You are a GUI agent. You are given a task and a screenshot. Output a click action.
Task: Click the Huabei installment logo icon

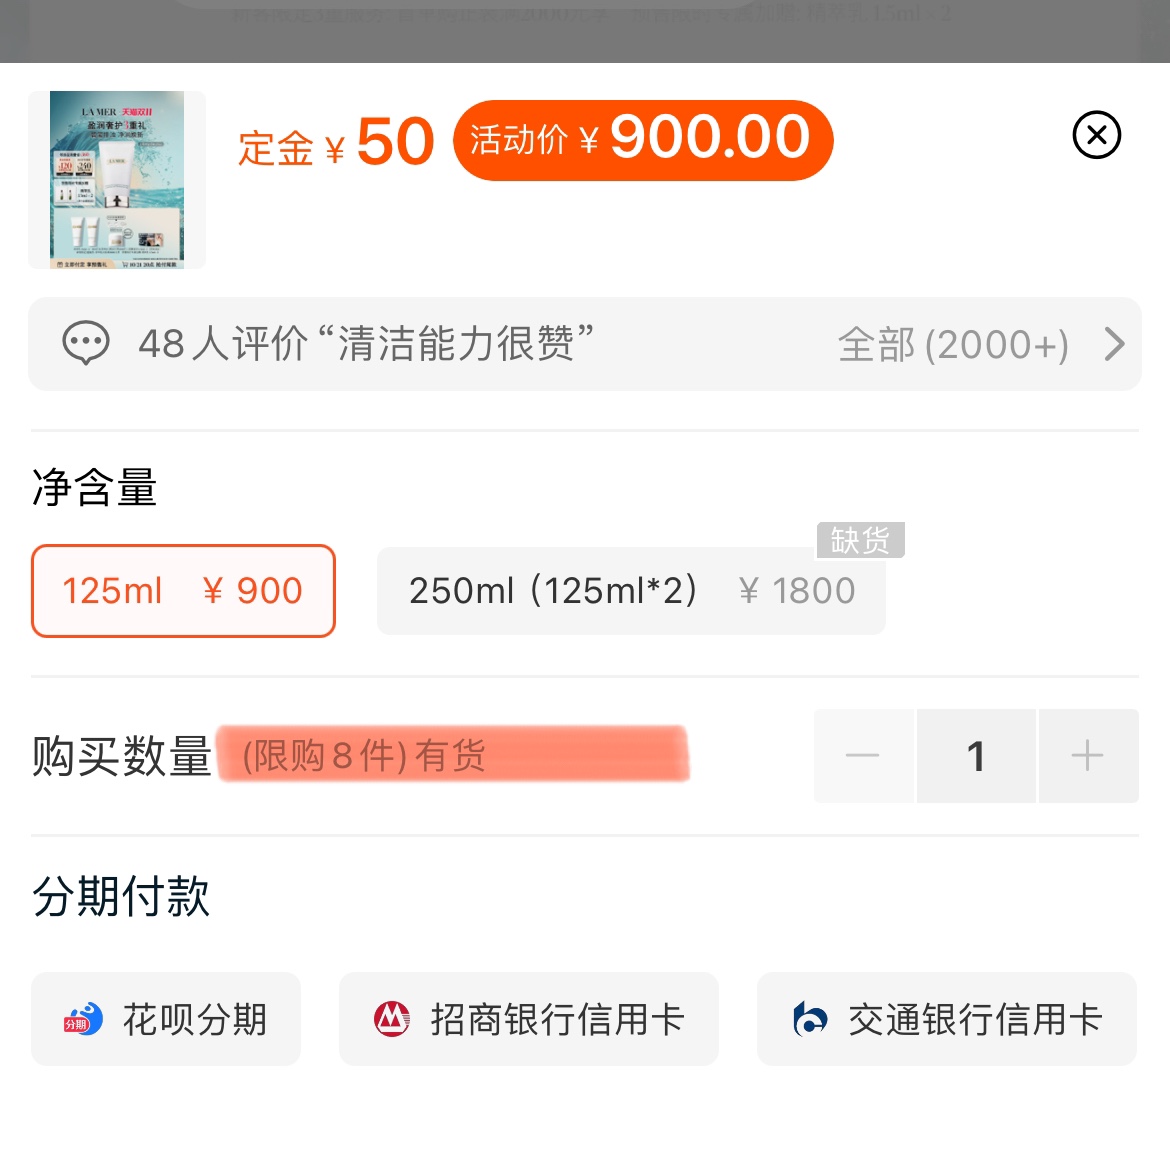tap(83, 1019)
